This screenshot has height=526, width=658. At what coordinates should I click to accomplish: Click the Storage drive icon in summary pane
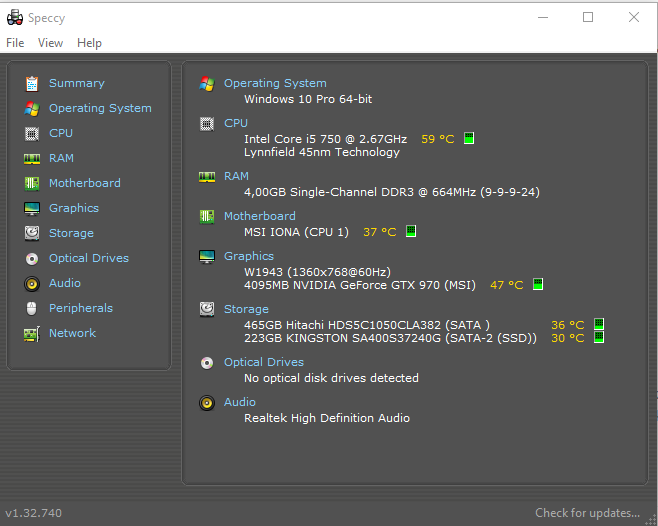point(207,309)
